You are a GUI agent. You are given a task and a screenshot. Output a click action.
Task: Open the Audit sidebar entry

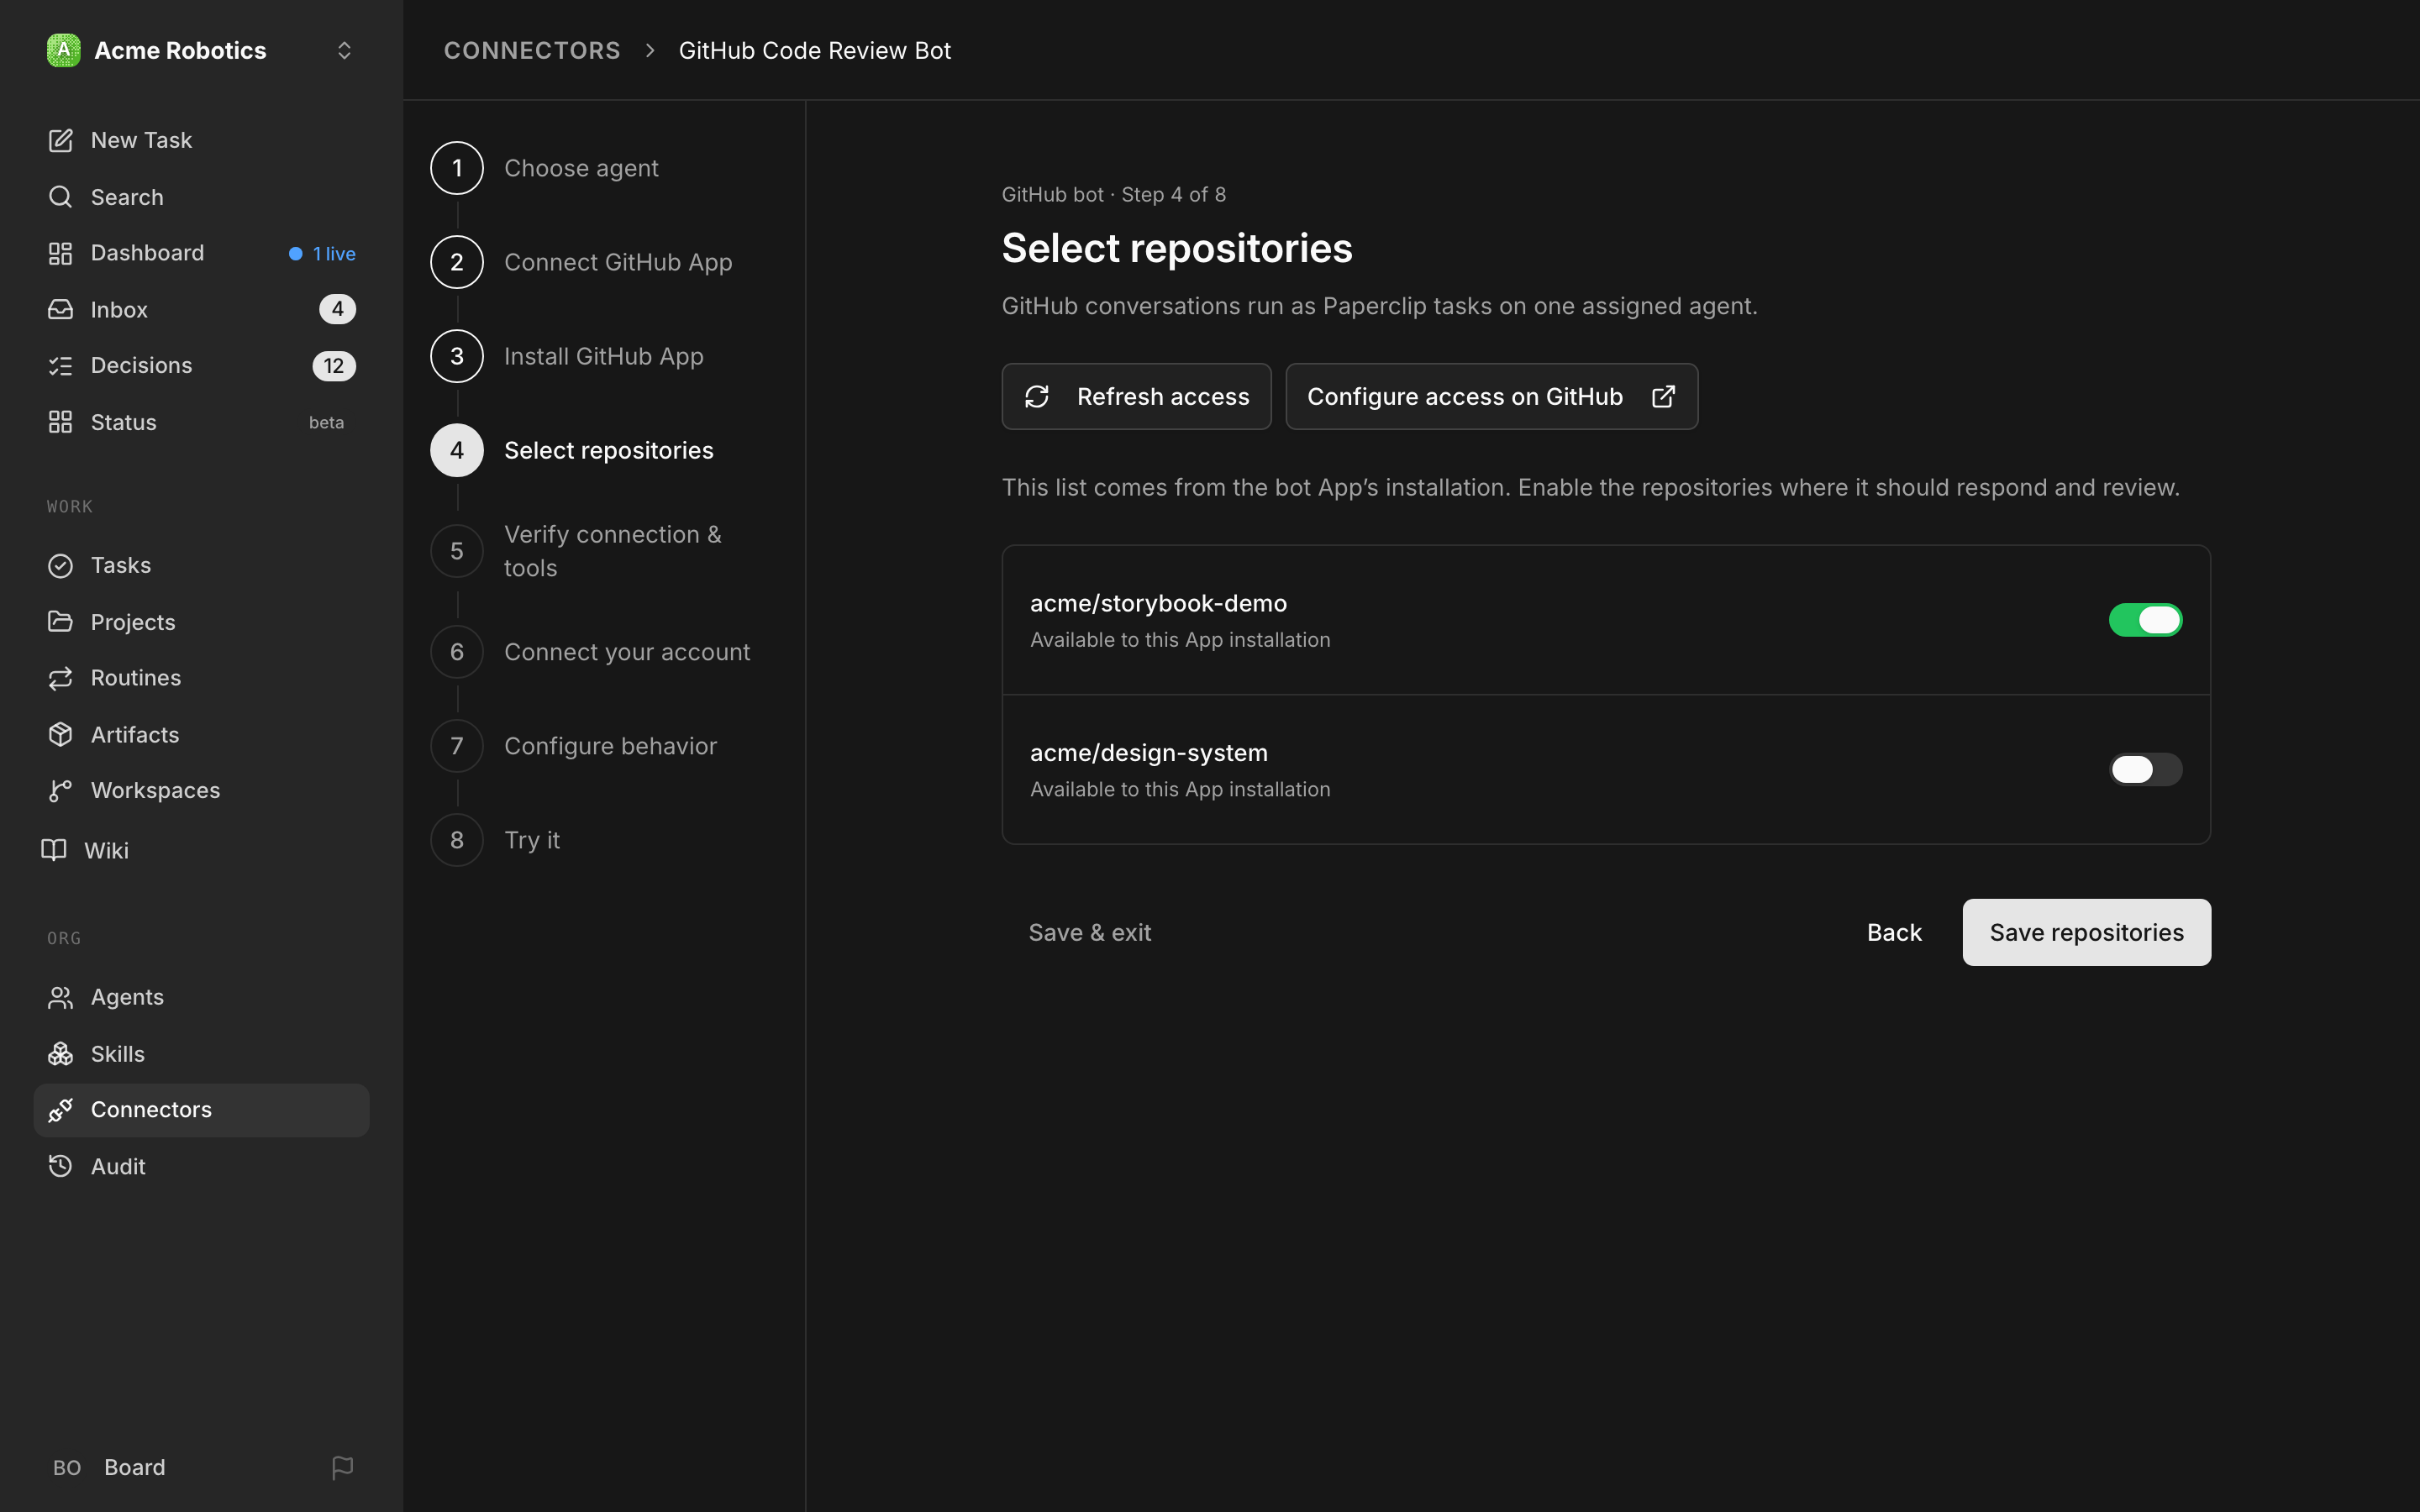201,1166
